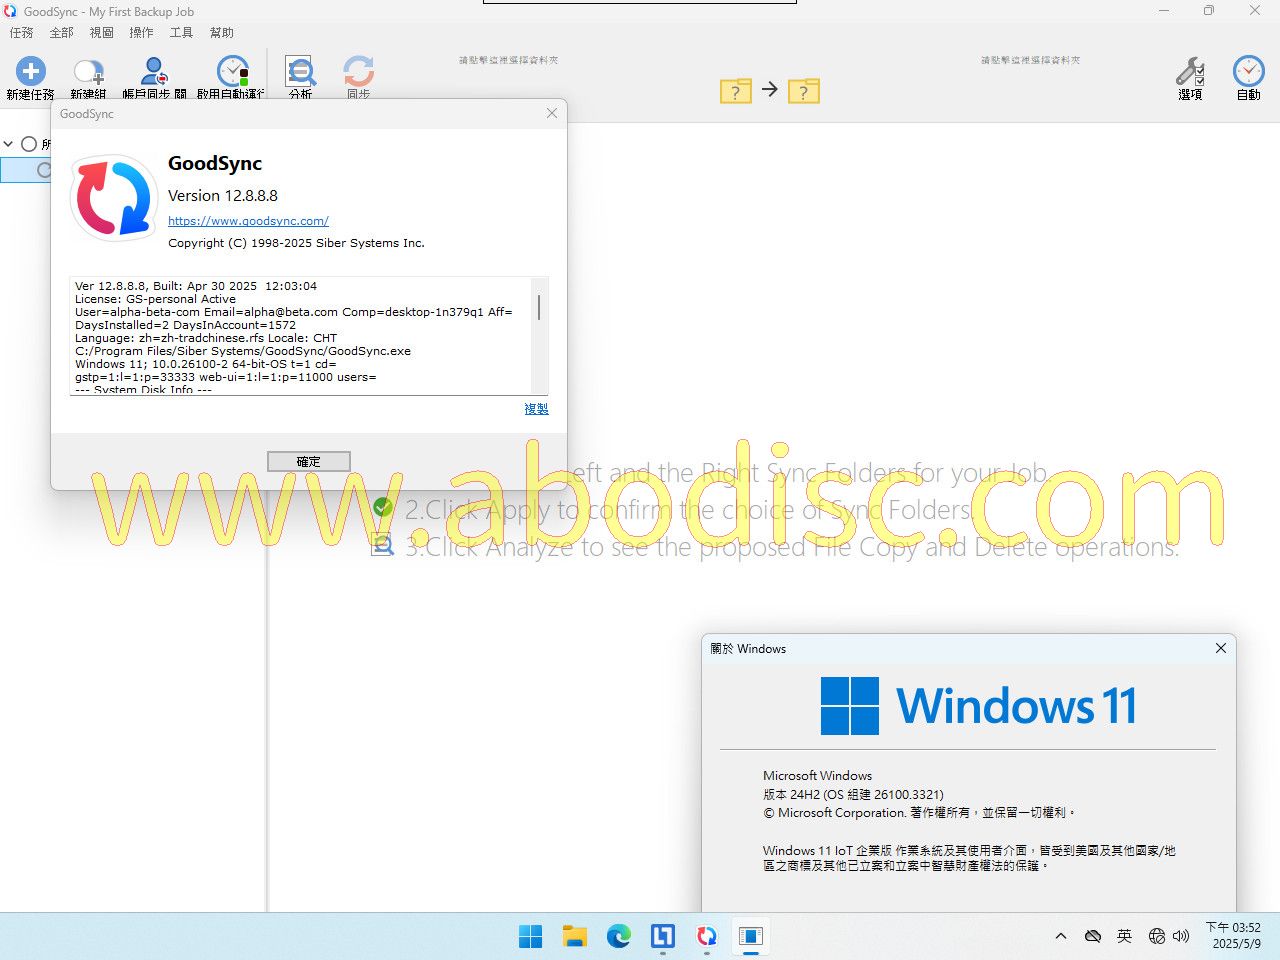This screenshot has width=1280, height=960.
Task: Close the 關於 Windows dialog
Action: tap(1221, 648)
